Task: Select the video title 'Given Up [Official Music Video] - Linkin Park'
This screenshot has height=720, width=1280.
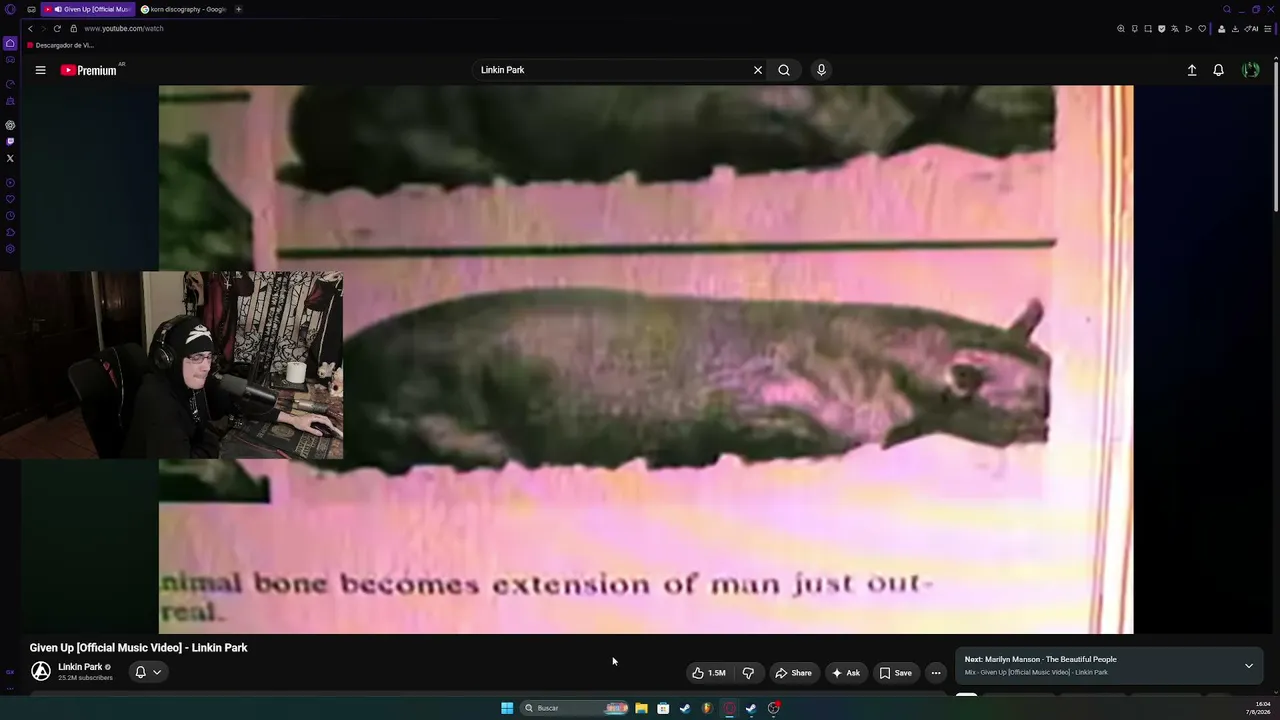Action: tap(138, 648)
